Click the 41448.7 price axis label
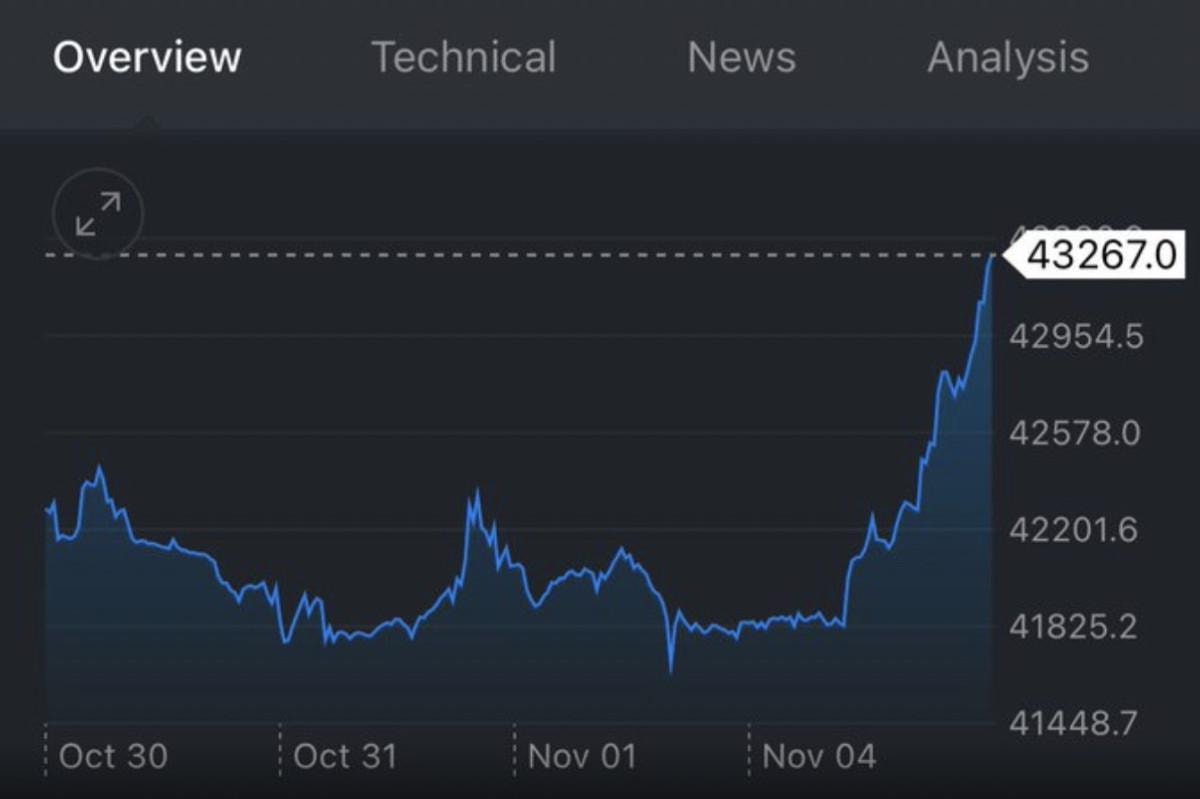The height and width of the screenshot is (799, 1200). [x=1075, y=722]
